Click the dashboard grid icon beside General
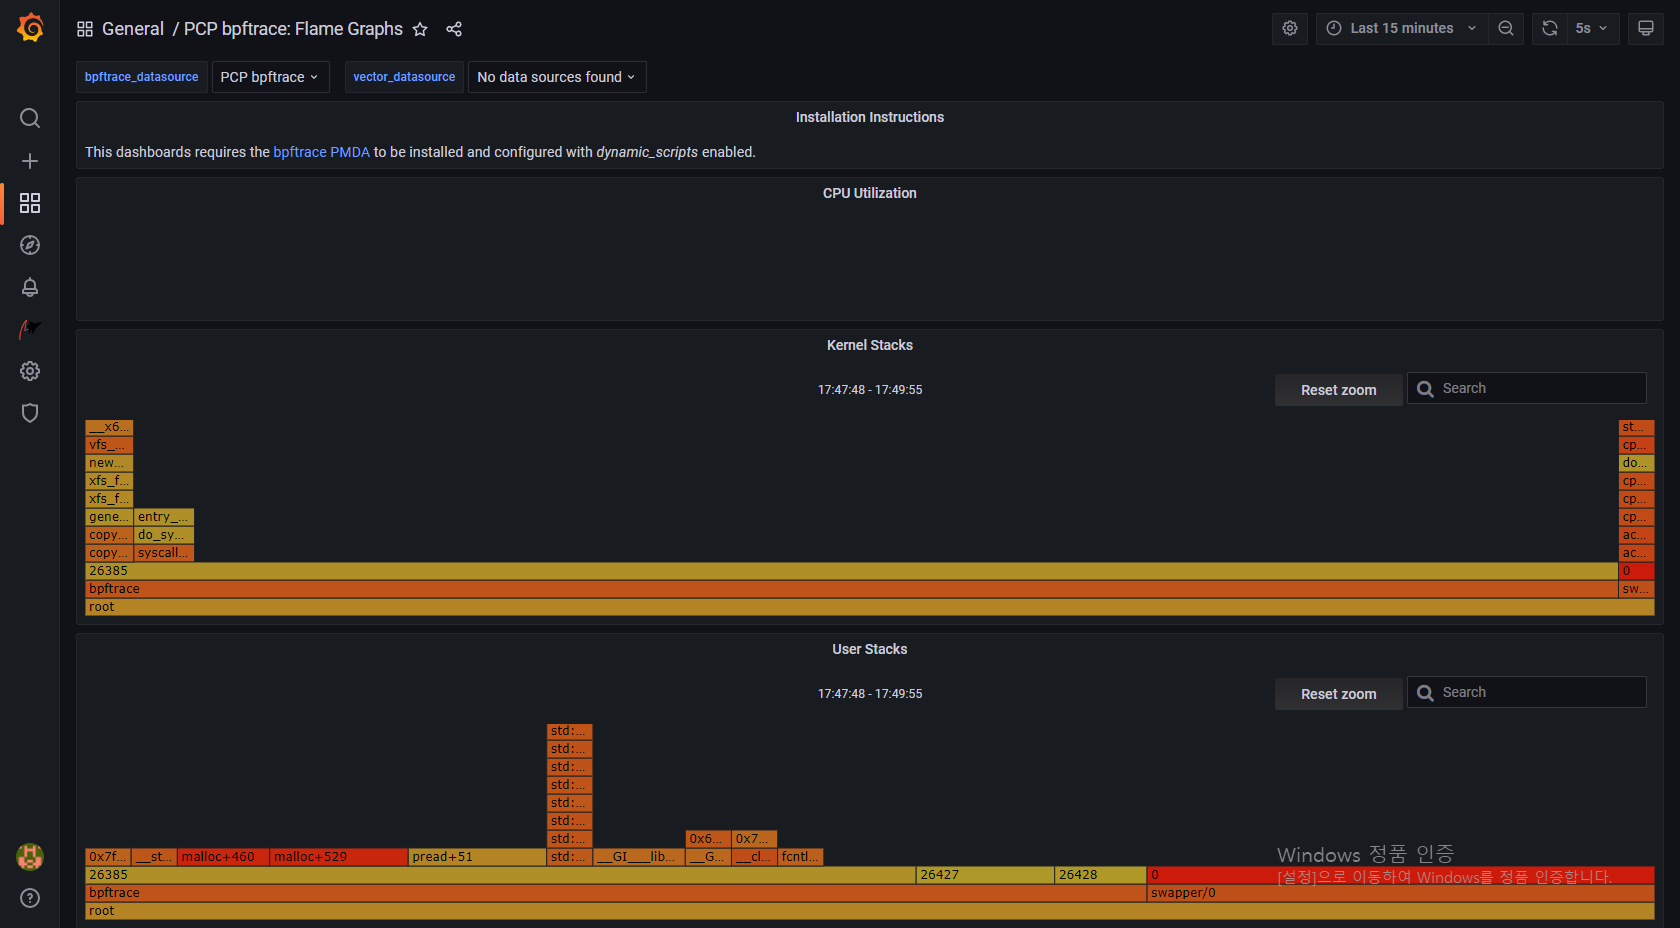 (x=85, y=29)
